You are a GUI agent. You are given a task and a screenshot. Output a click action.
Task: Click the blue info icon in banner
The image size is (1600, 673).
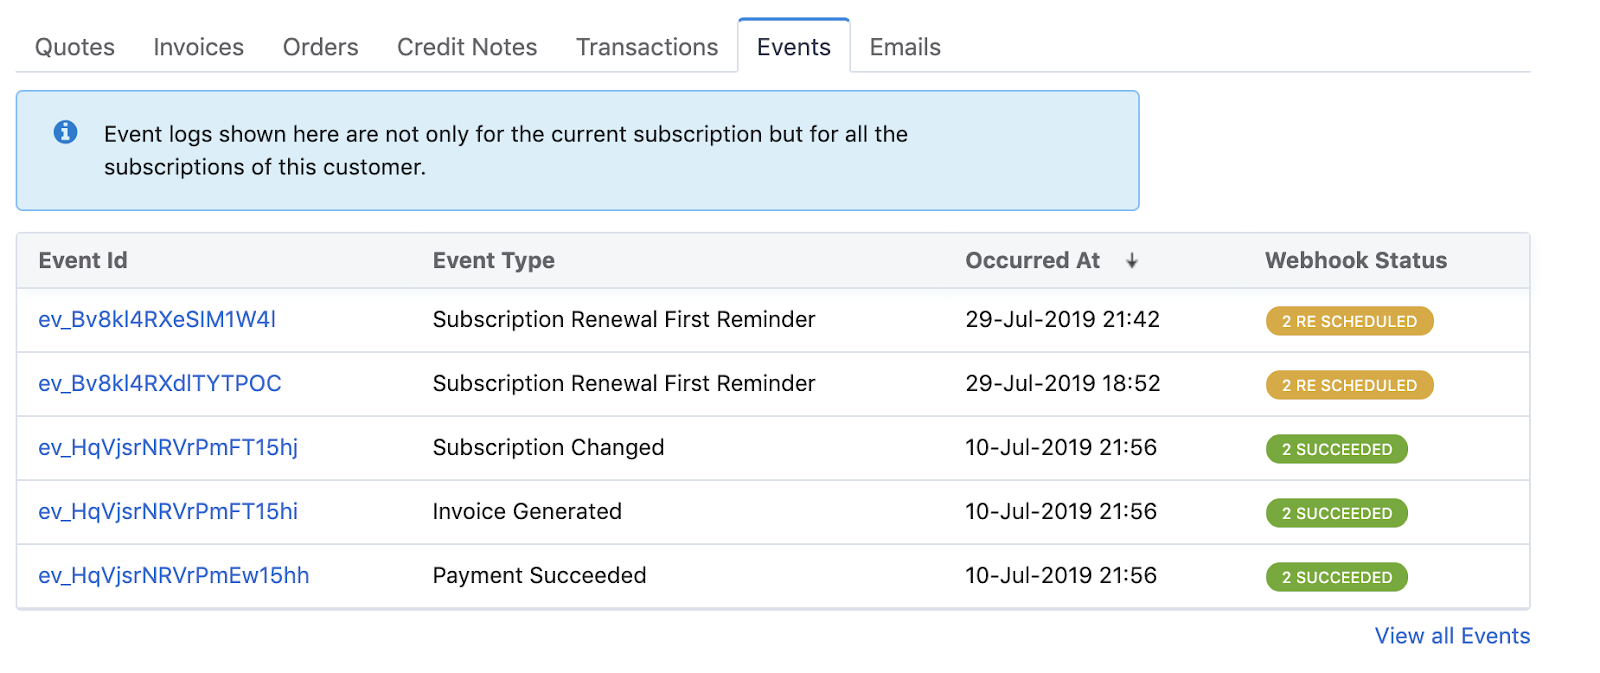click(66, 132)
